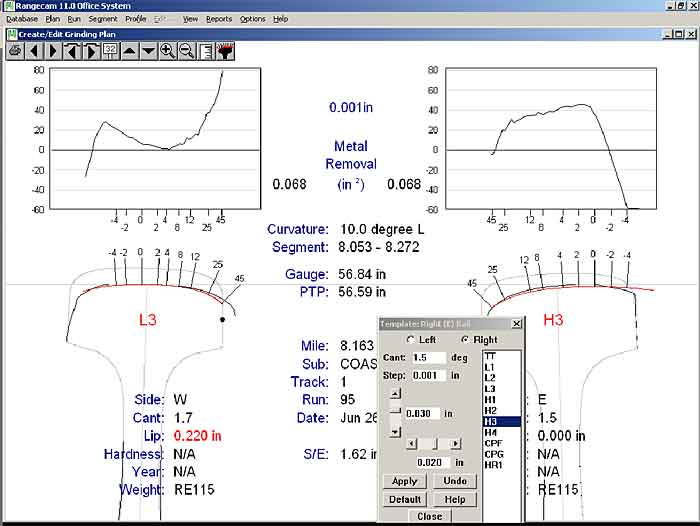The image size is (700, 526).
Task: Click the printer icon in toolbar
Action: (x=15, y=50)
